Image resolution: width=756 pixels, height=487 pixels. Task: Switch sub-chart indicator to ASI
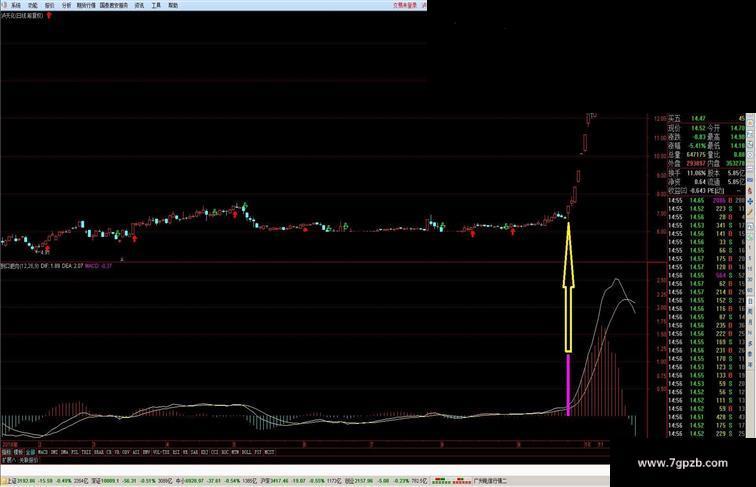pyautogui.click(x=136, y=452)
